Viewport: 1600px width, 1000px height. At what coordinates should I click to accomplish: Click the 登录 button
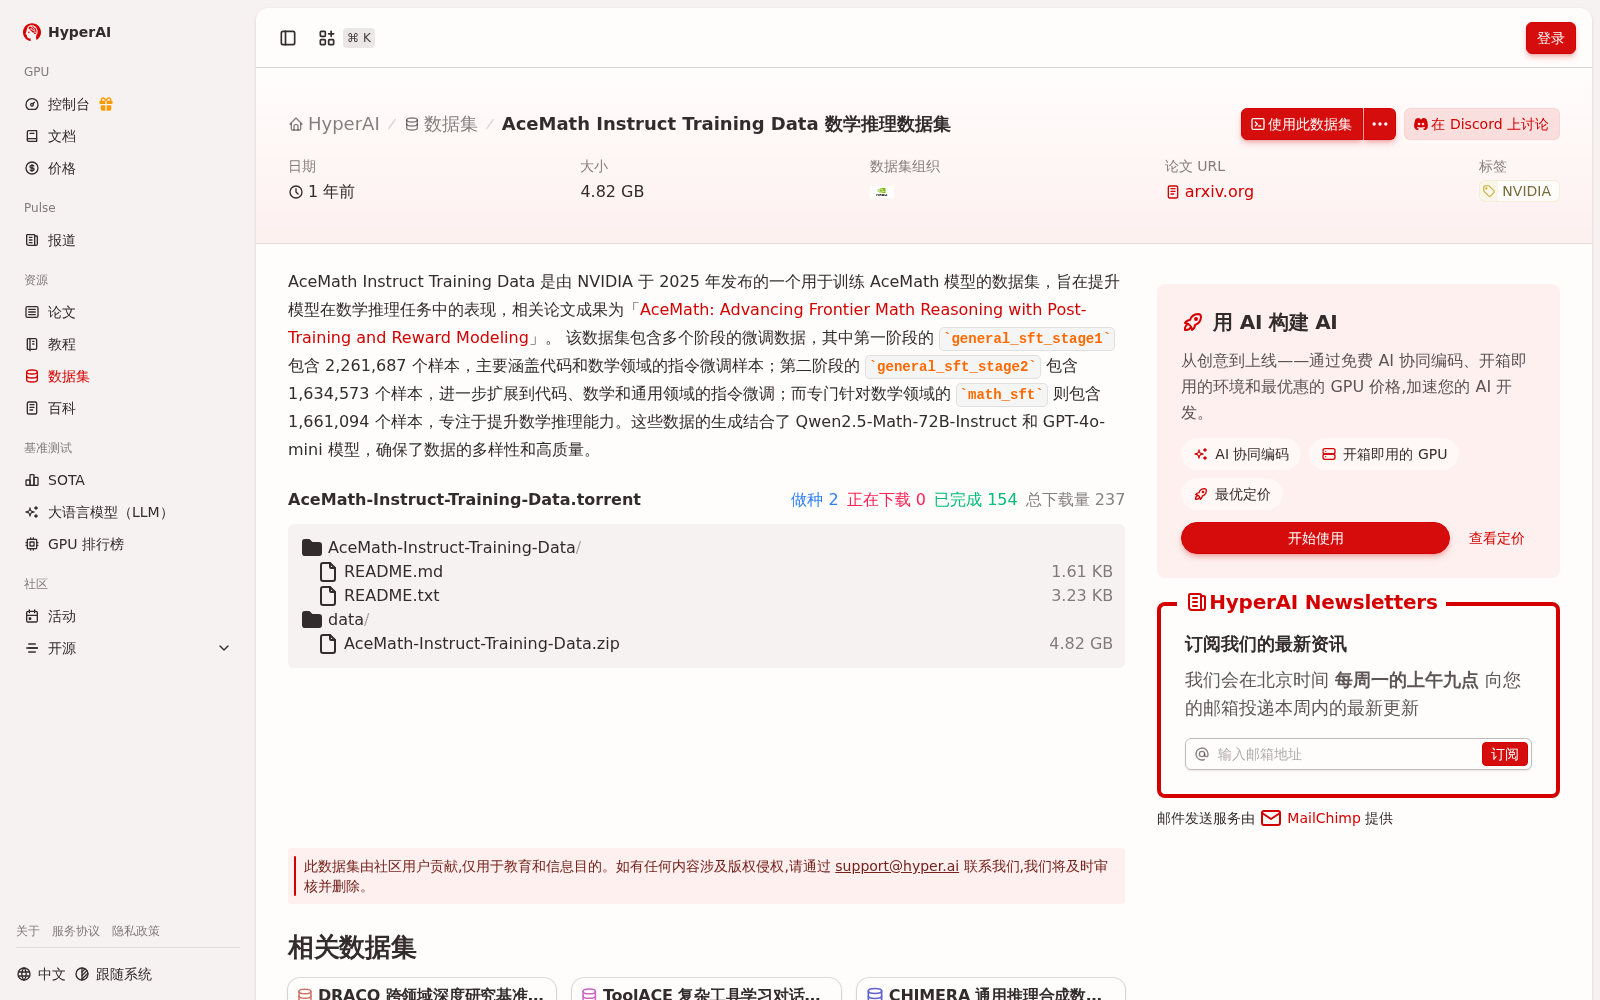(x=1550, y=38)
